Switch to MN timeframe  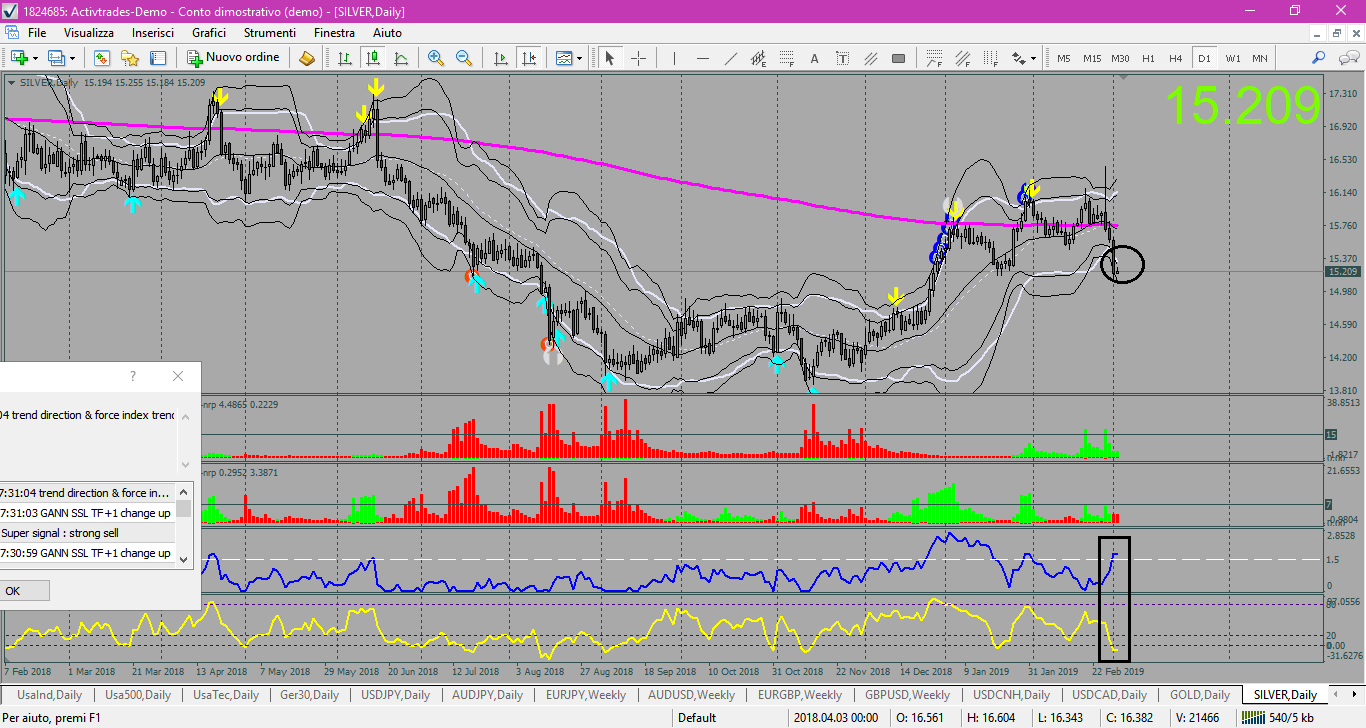pyautogui.click(x=1260, y=58)
